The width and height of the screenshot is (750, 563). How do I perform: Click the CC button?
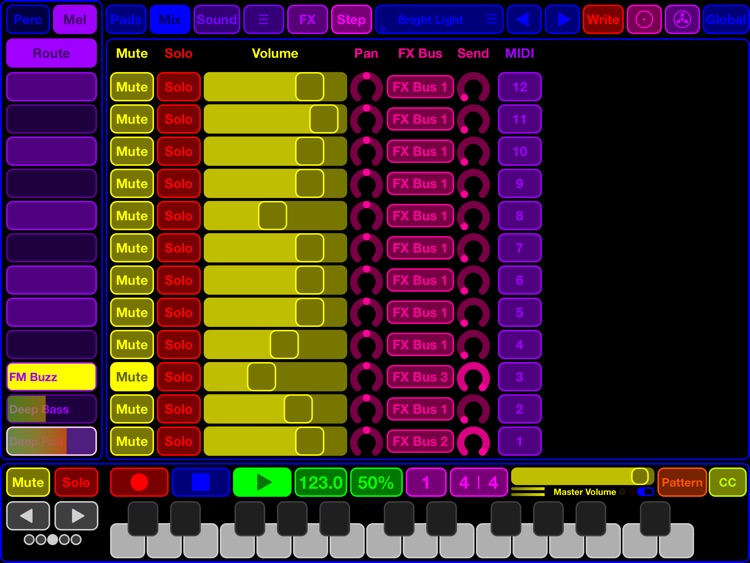728,482
